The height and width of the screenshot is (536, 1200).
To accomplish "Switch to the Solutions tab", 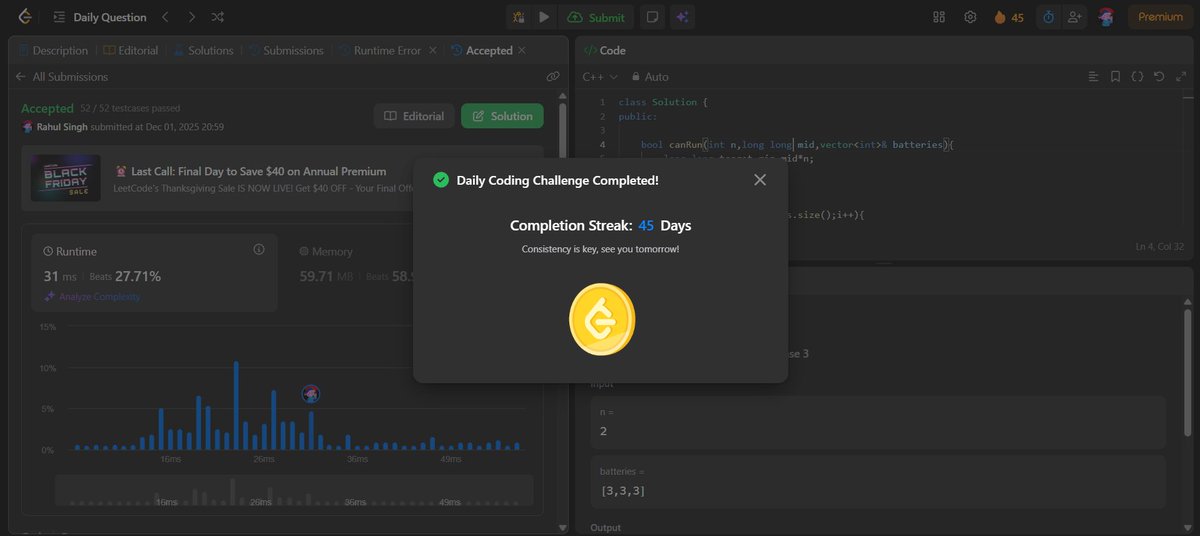I will (203, 50).
